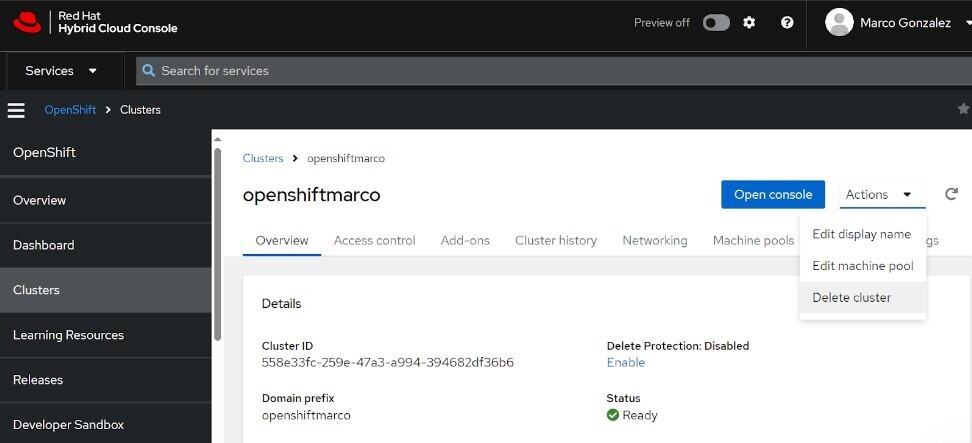Click the favorite star icon
This screenshot has width=972, height=443.
[963, 109]
